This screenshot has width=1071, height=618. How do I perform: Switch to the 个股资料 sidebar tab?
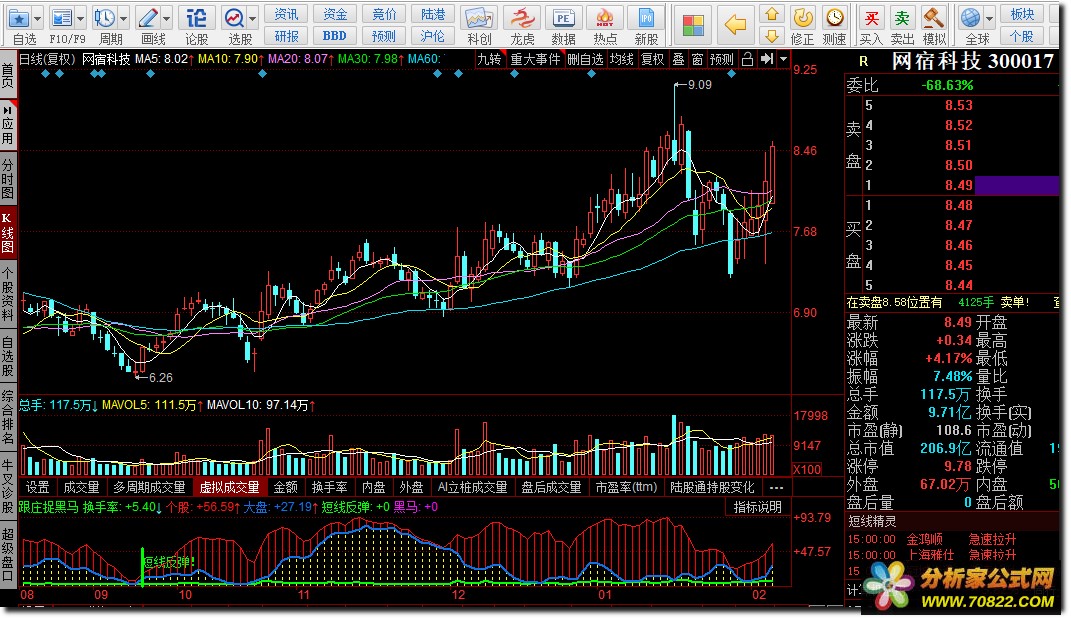click(8, 294)
